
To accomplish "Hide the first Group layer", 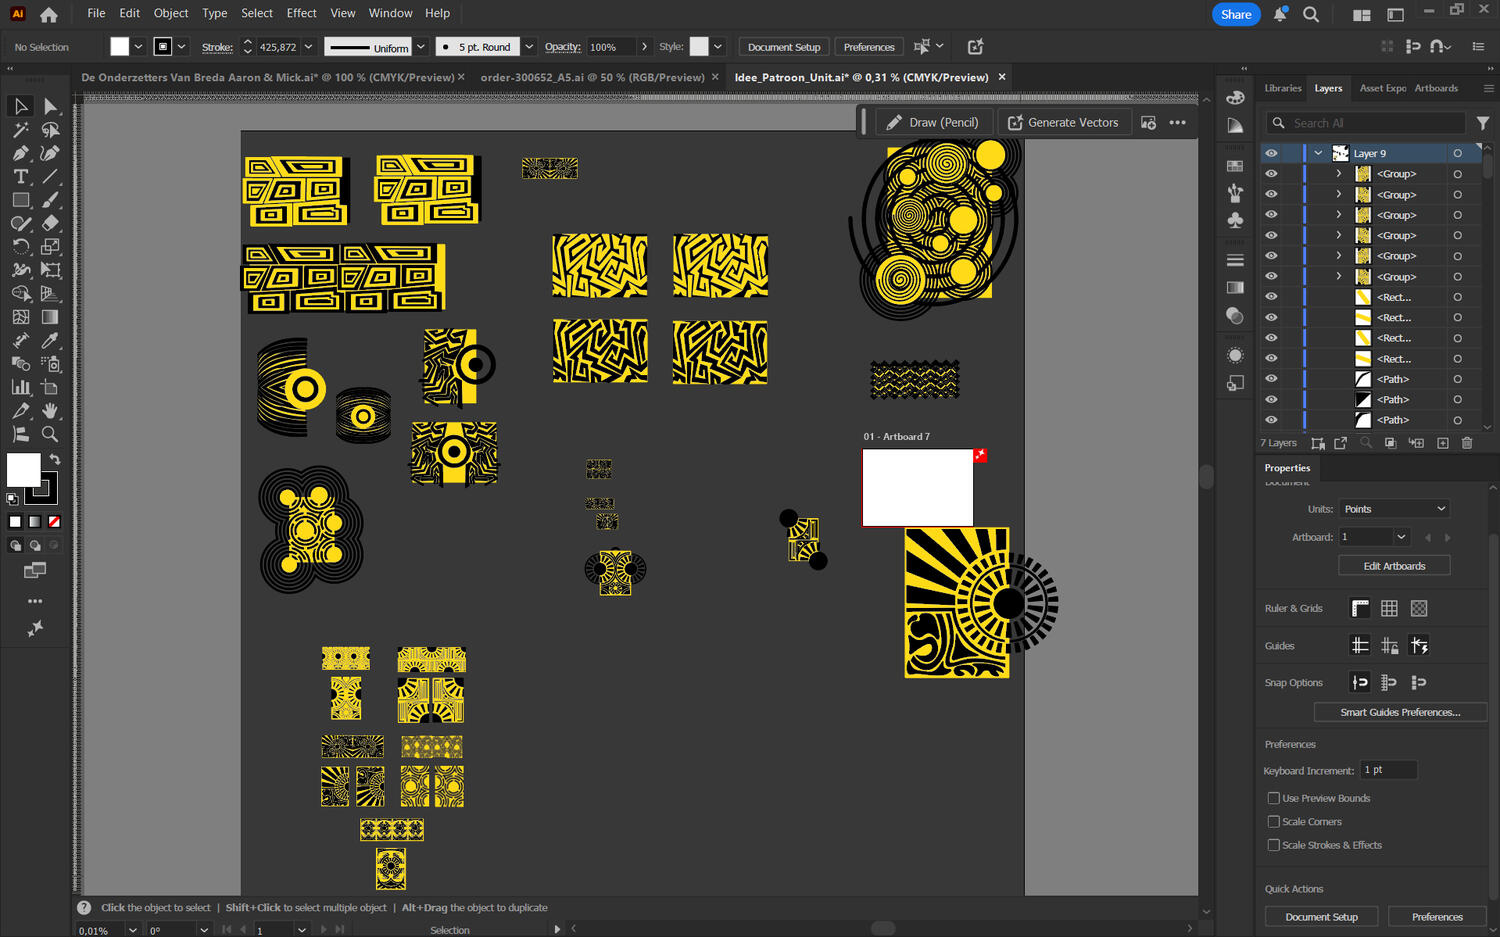I will pyautogui.click(x=1271, y=173).
